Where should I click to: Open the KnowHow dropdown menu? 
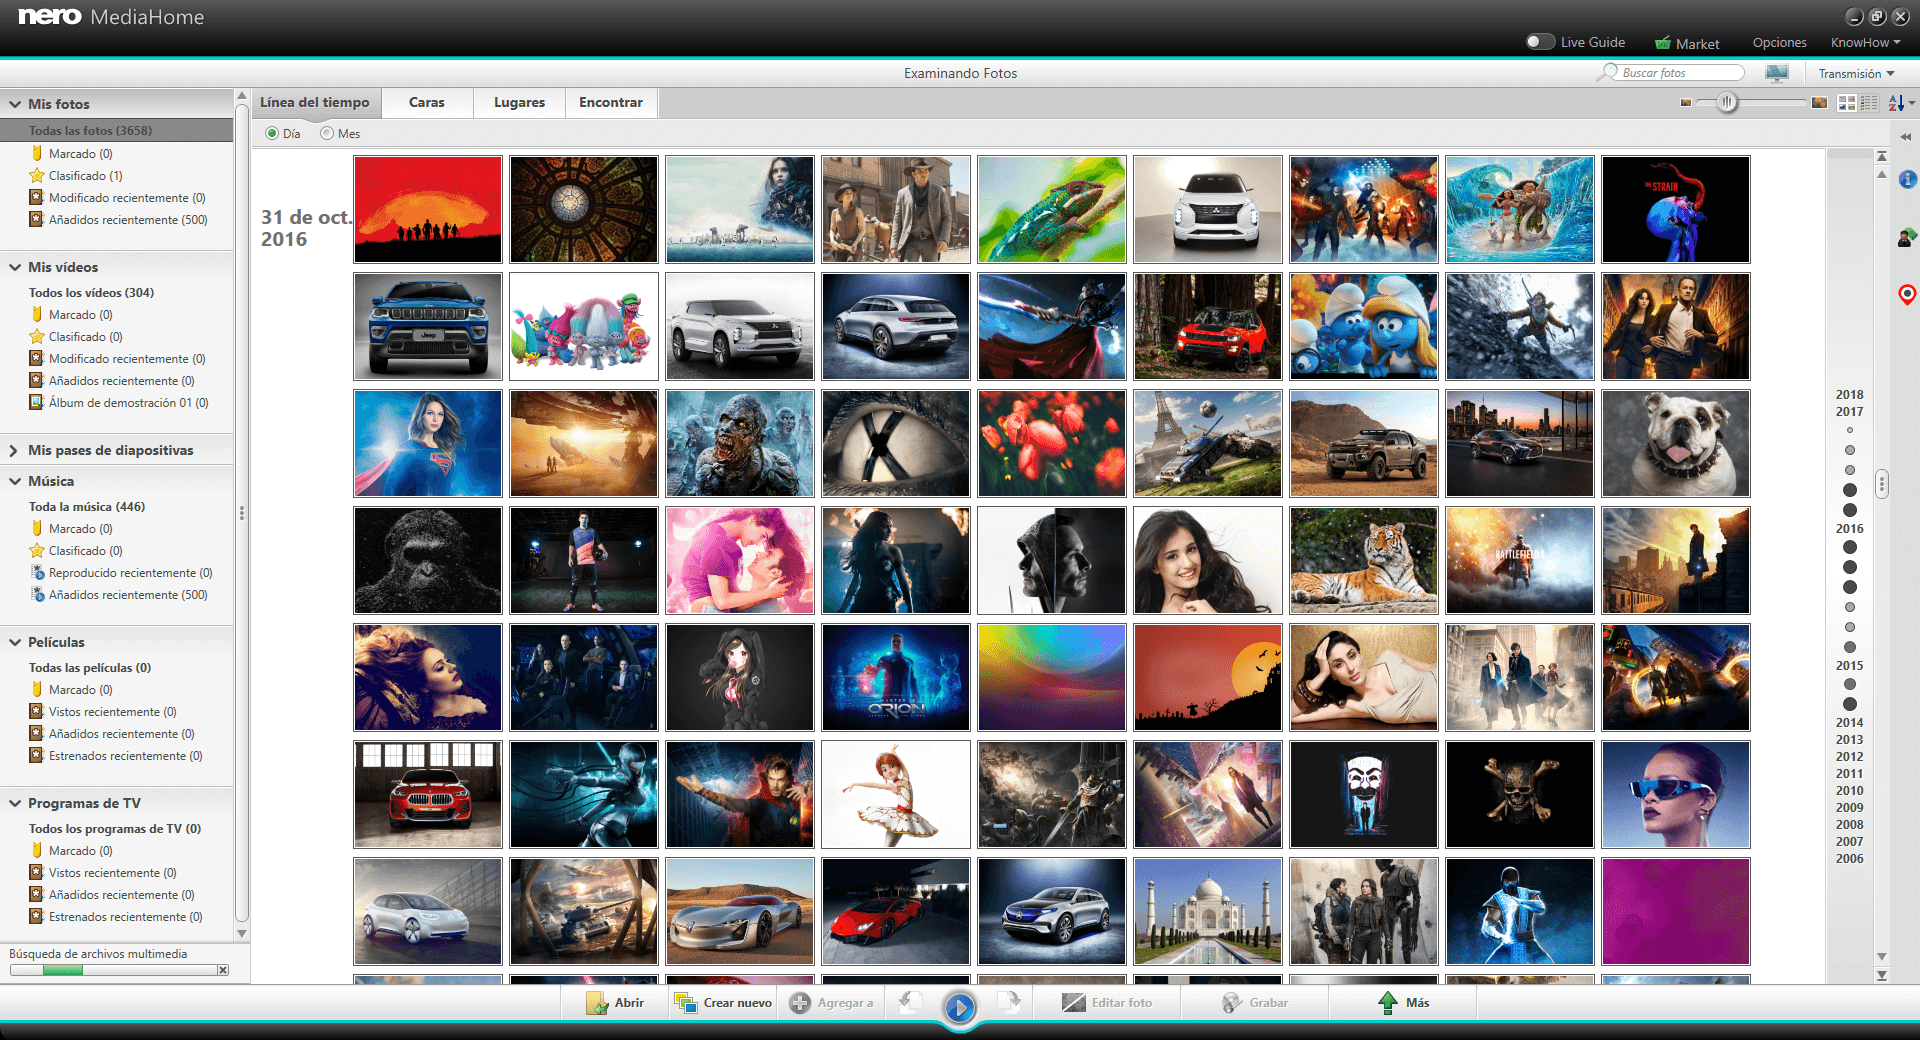(x=1865, y=42)
